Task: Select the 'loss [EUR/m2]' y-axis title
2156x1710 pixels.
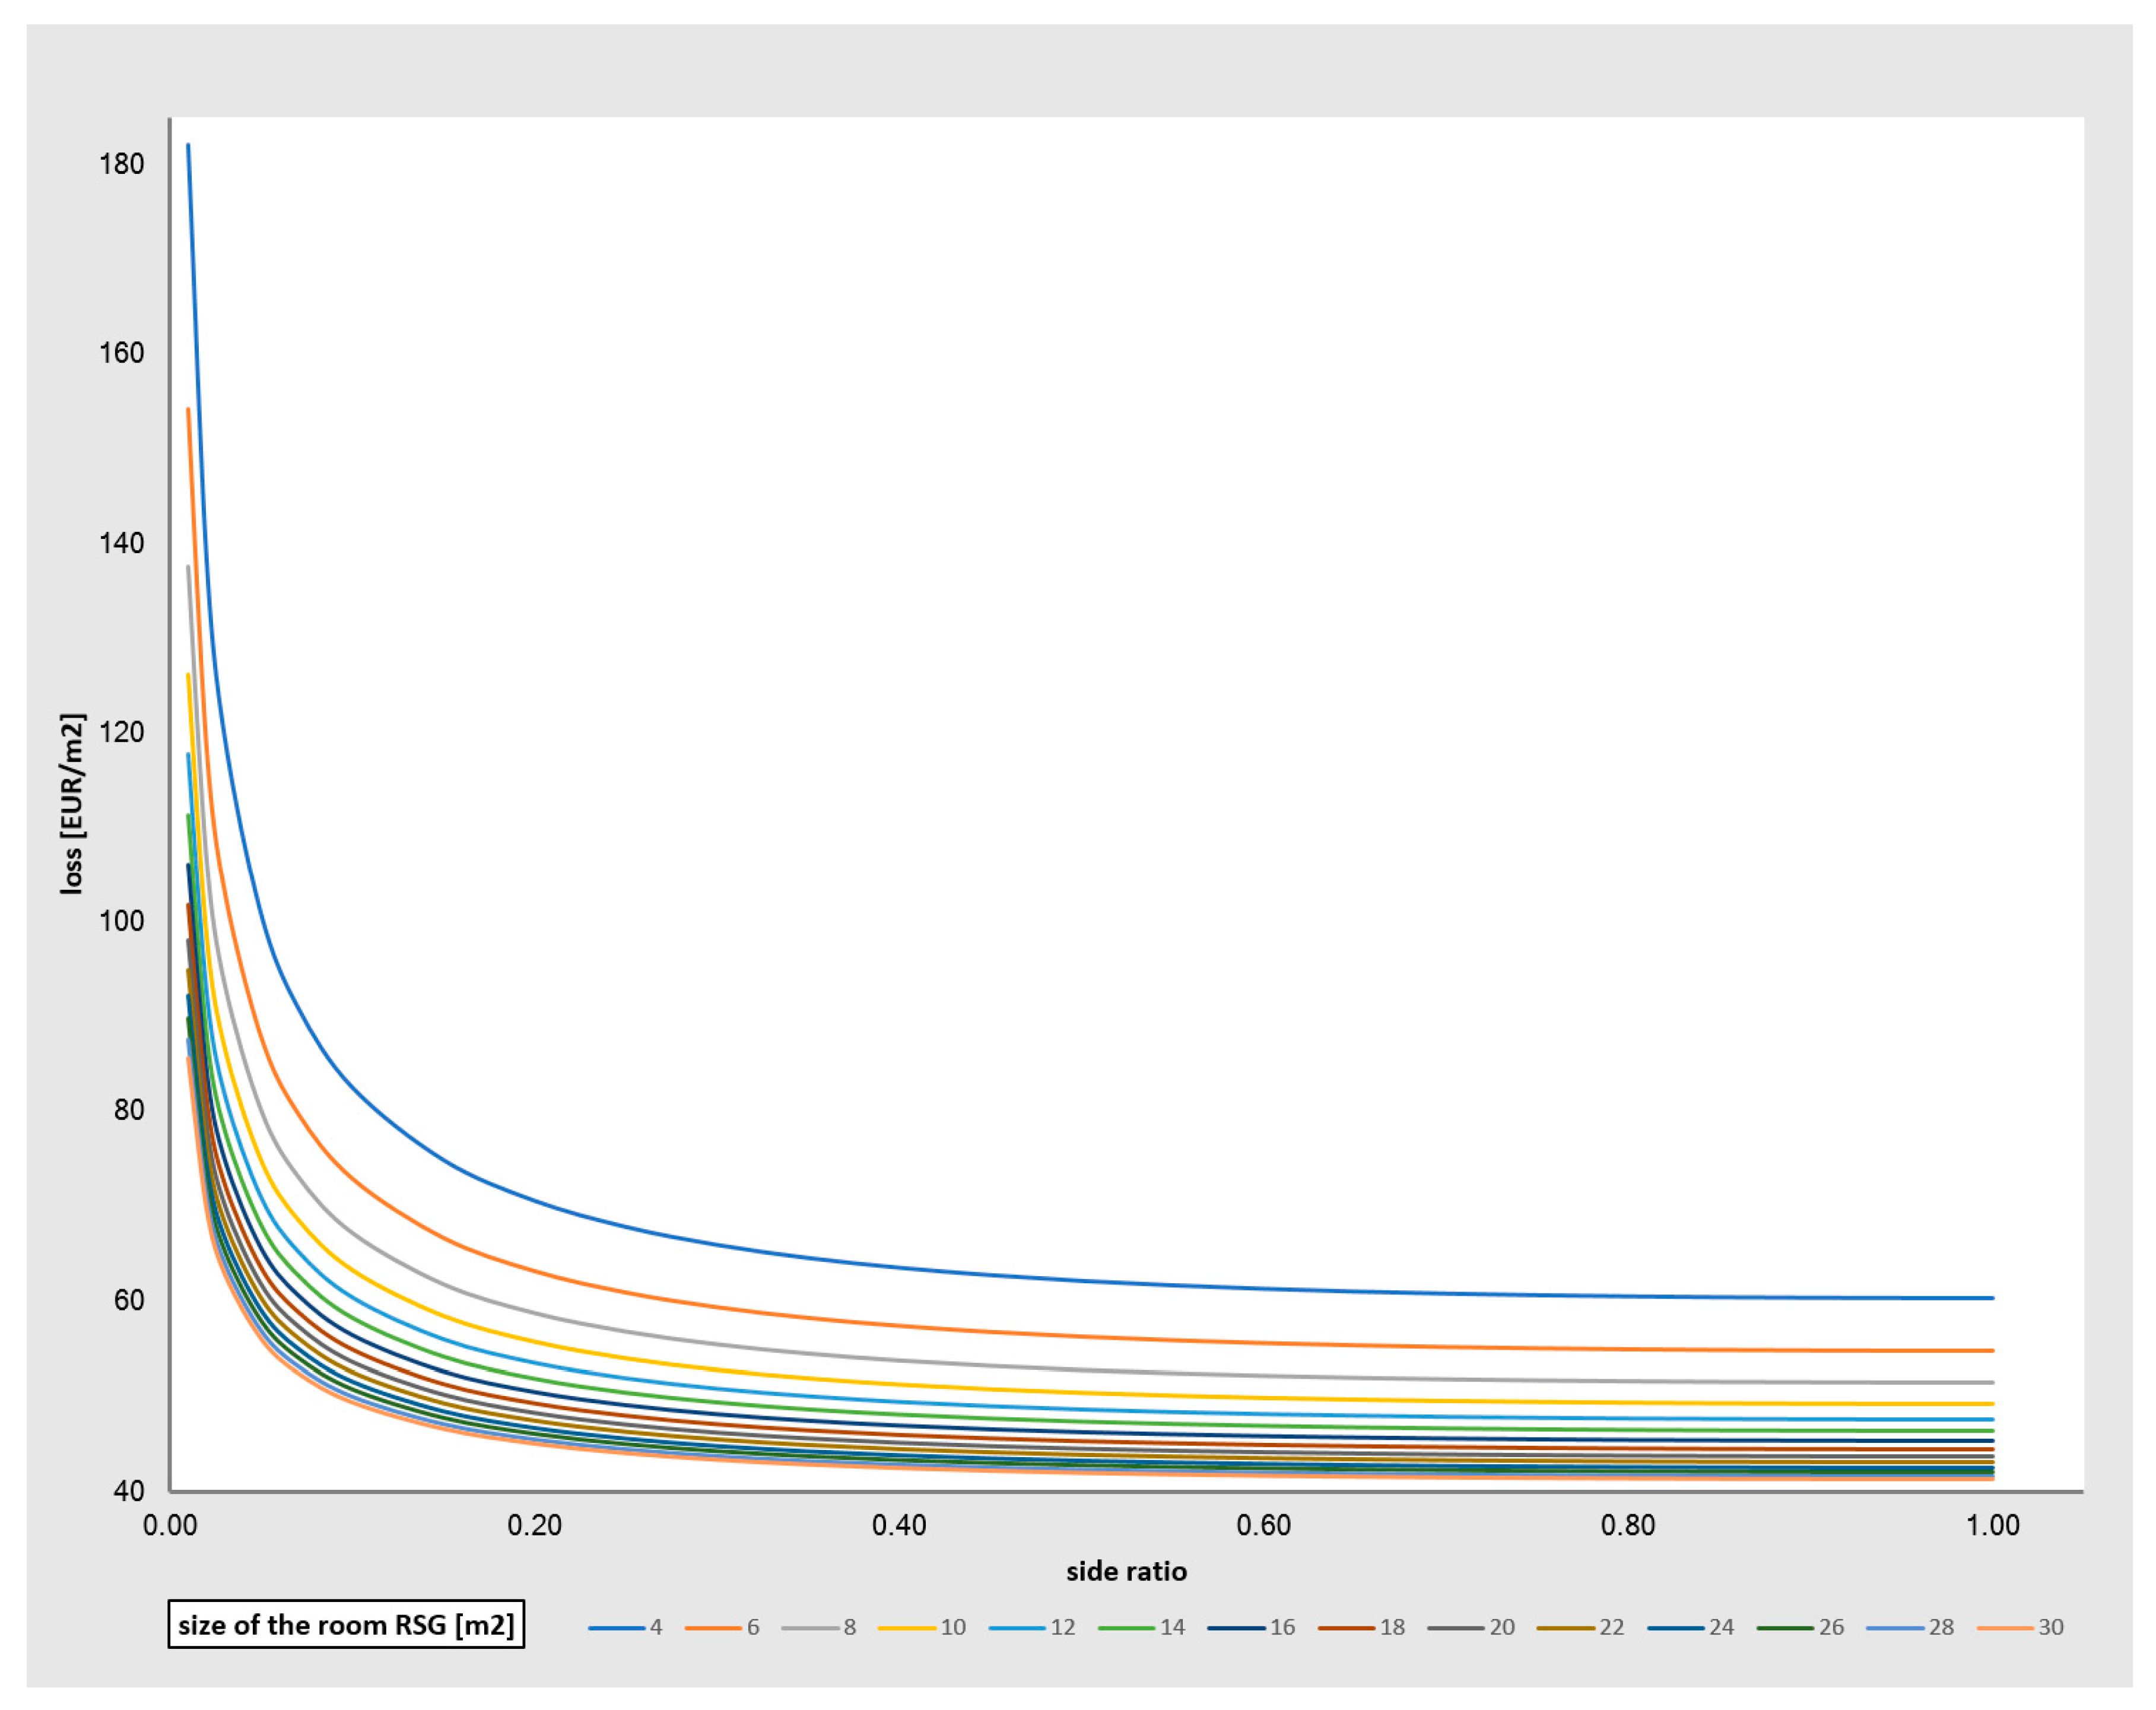Action: pos(72,803)
